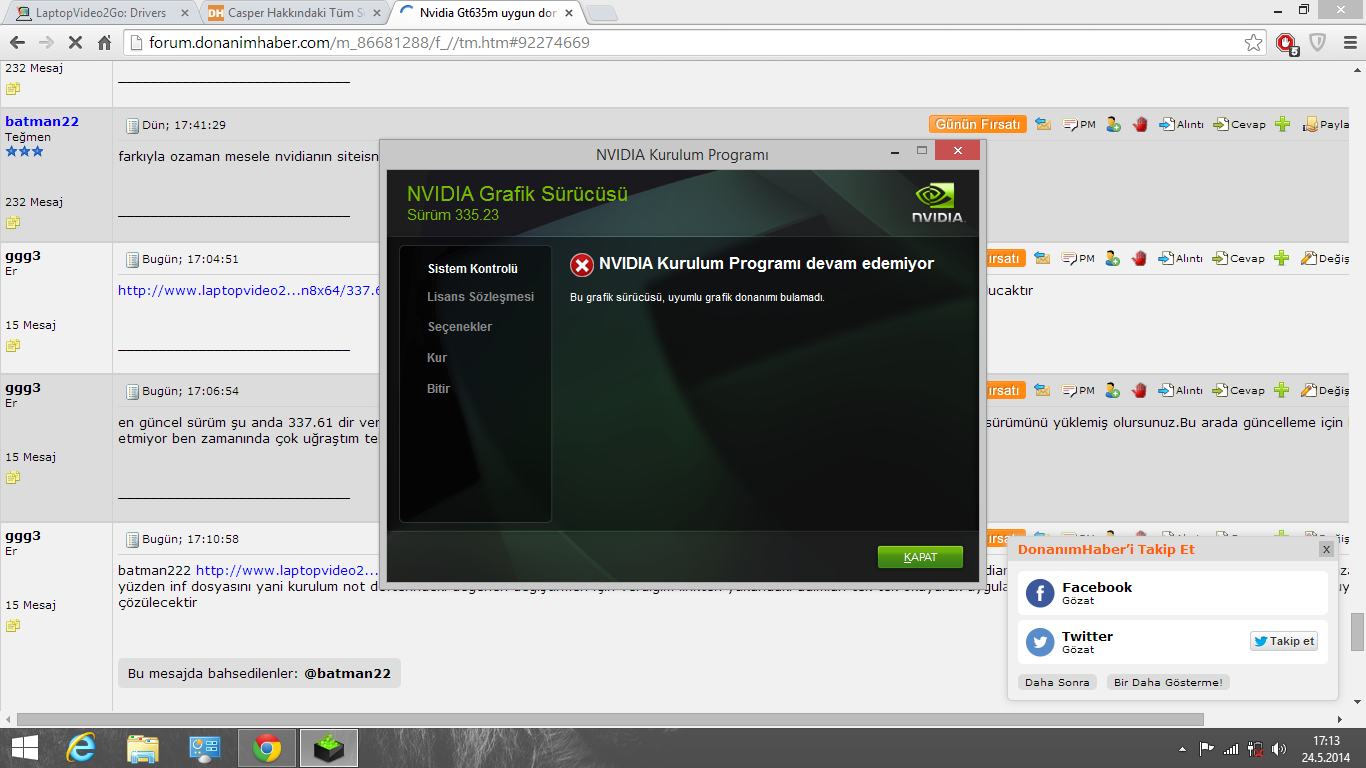Click KAPAT button in NVIDIA installer
The image size is (1366, 768).
(x=920, y=557)
